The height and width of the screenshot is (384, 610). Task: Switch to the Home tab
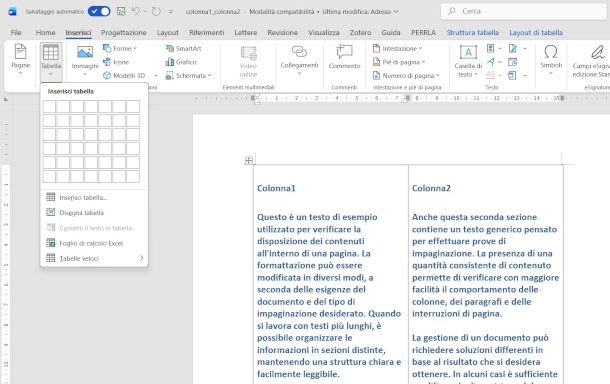click(x=46, y=33)
